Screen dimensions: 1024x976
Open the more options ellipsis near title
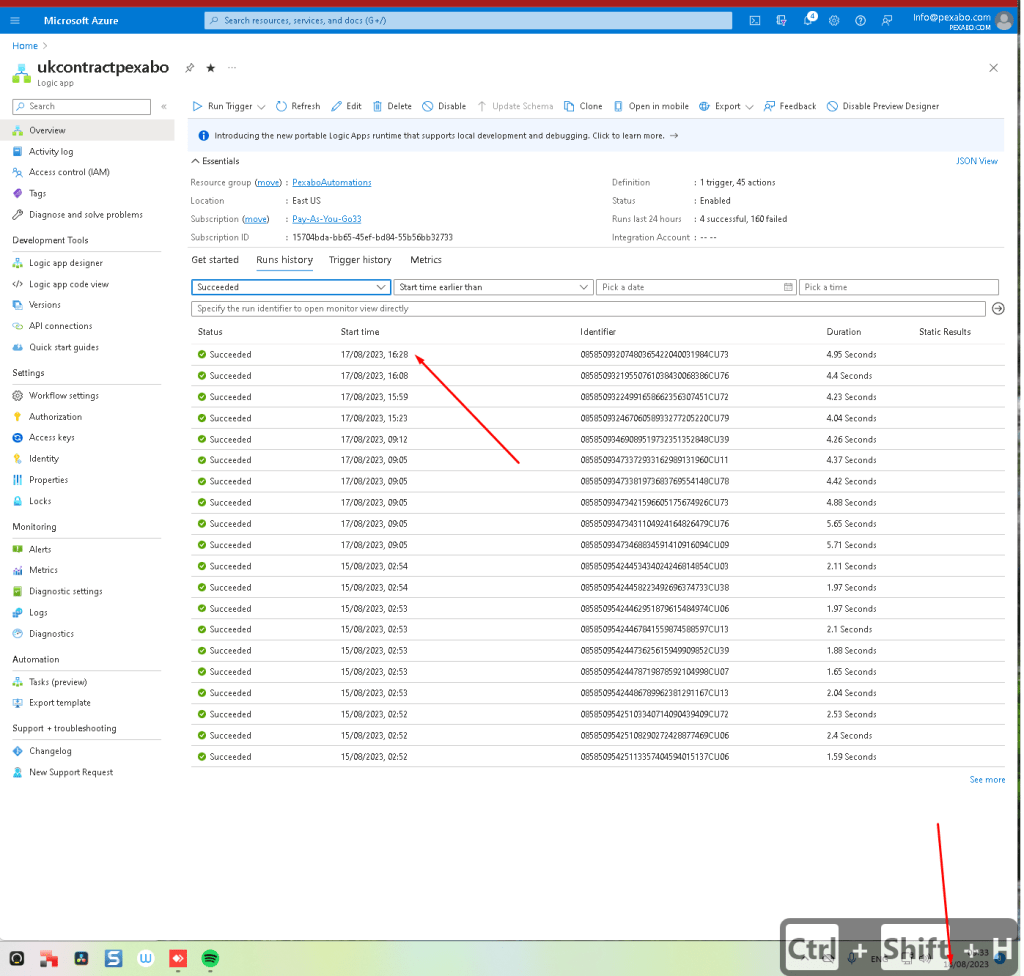(232, 68)
